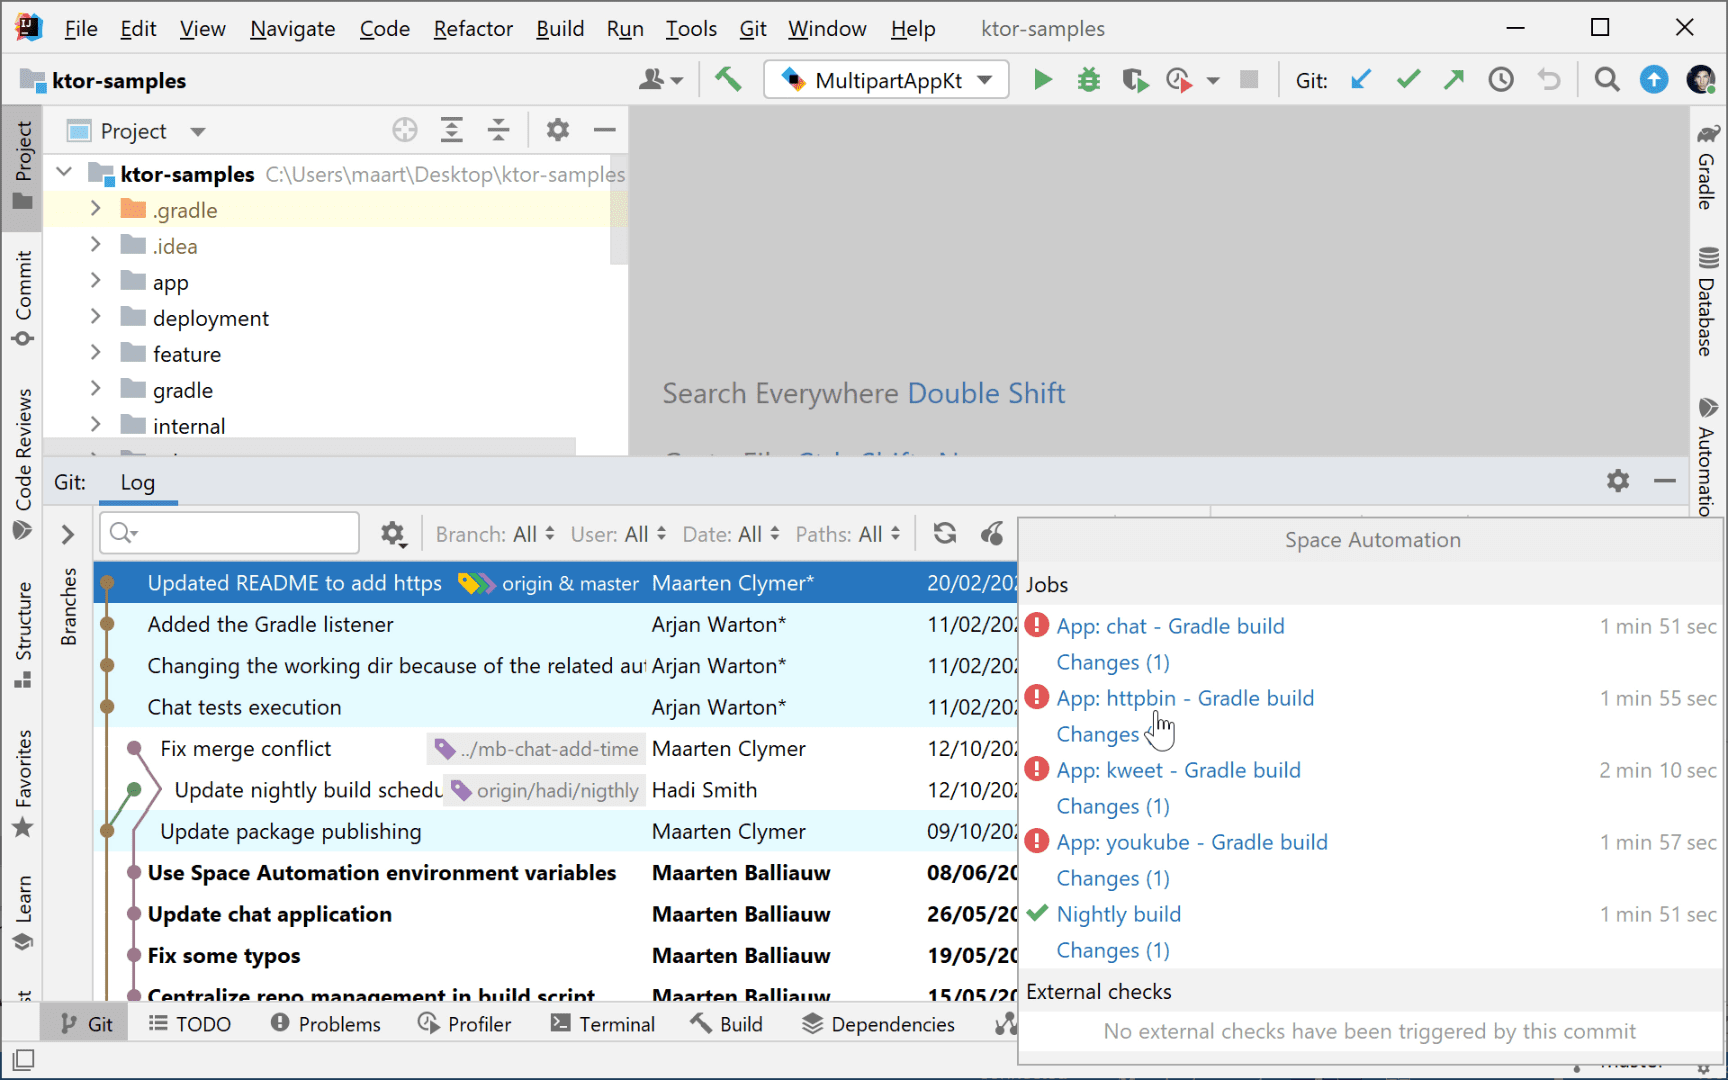Toggle the Gradle tool window on right
Viewport: 1728px width, 1080px height.
(x=1707, y=166)
